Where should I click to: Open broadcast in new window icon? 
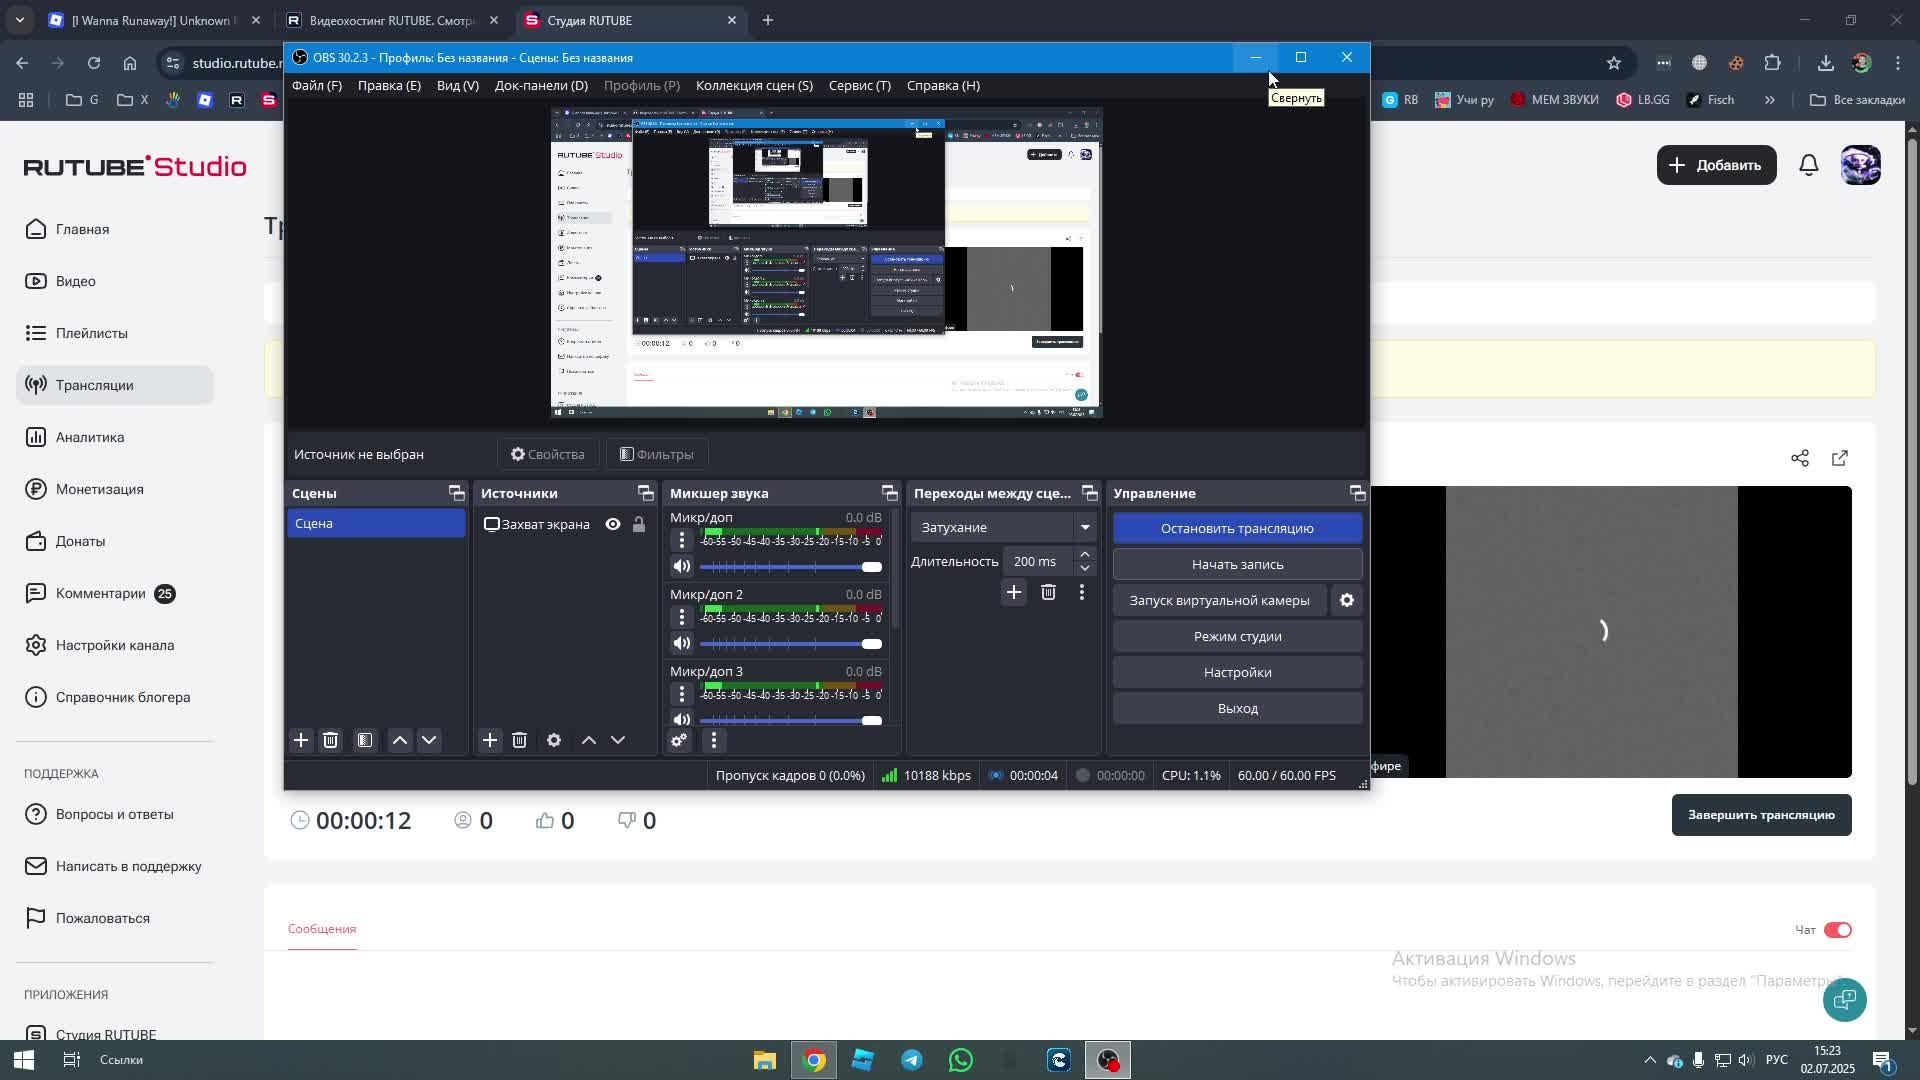(1840, 458)
